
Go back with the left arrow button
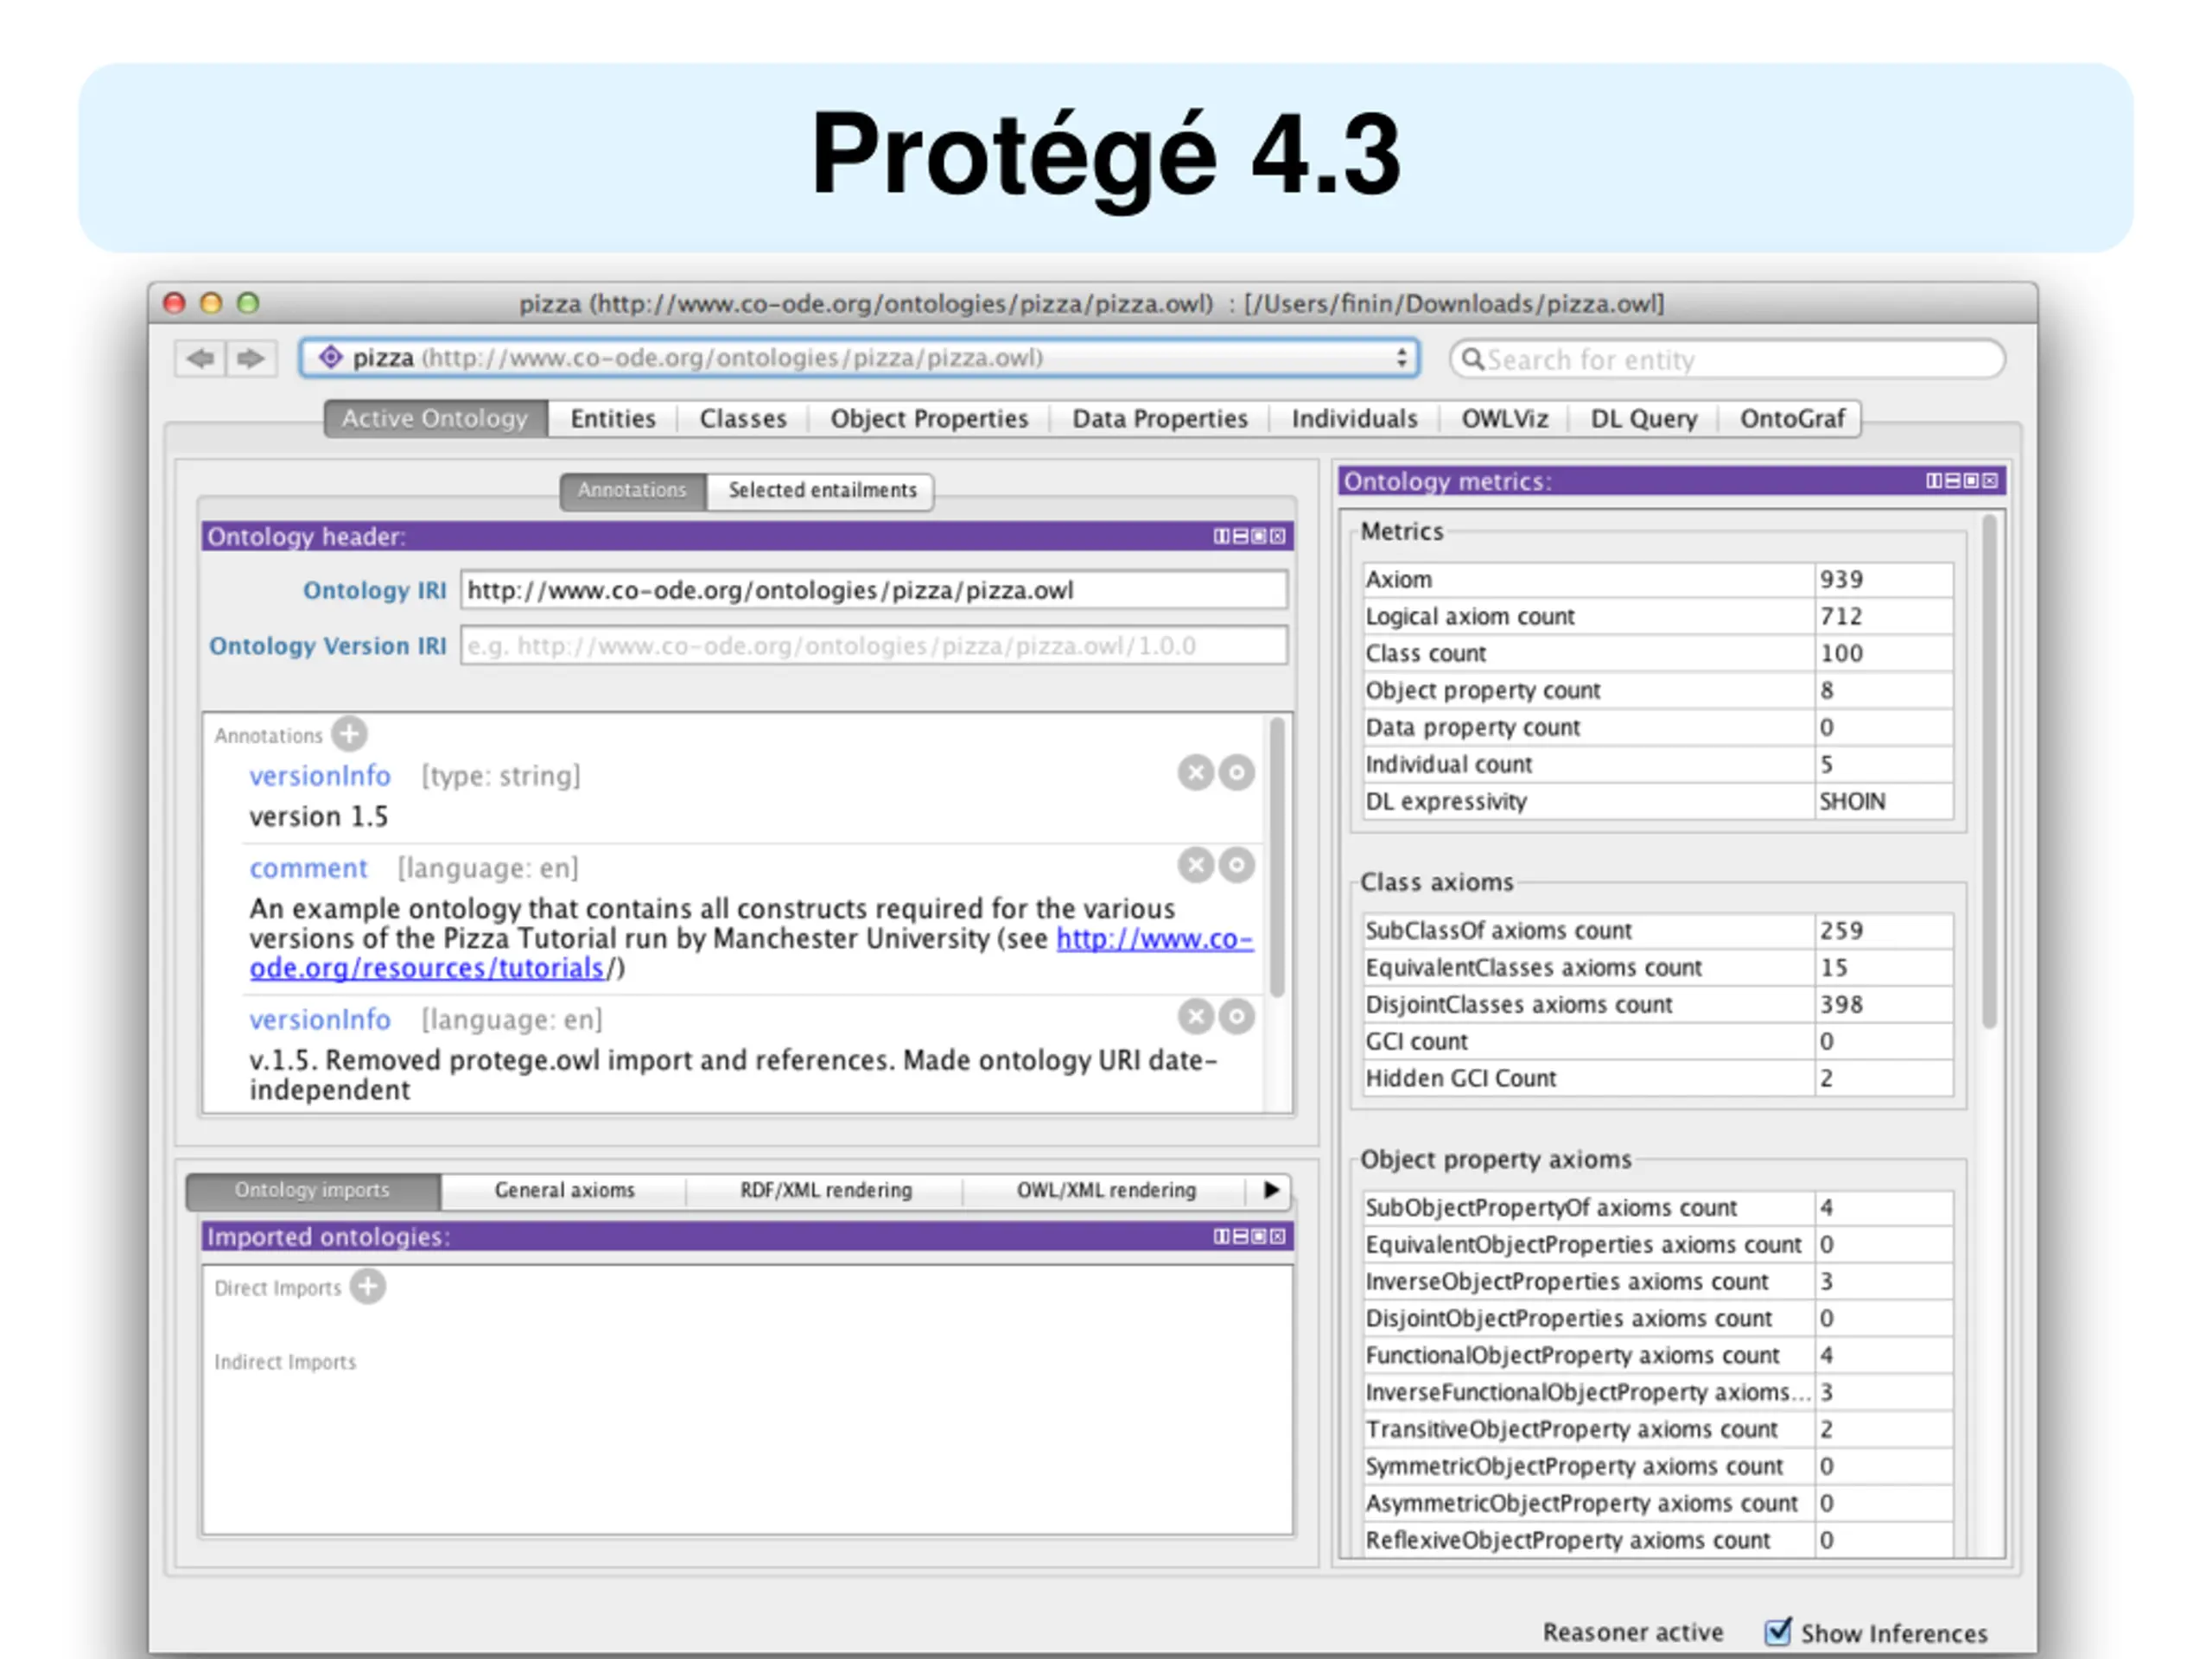point(200,358)
